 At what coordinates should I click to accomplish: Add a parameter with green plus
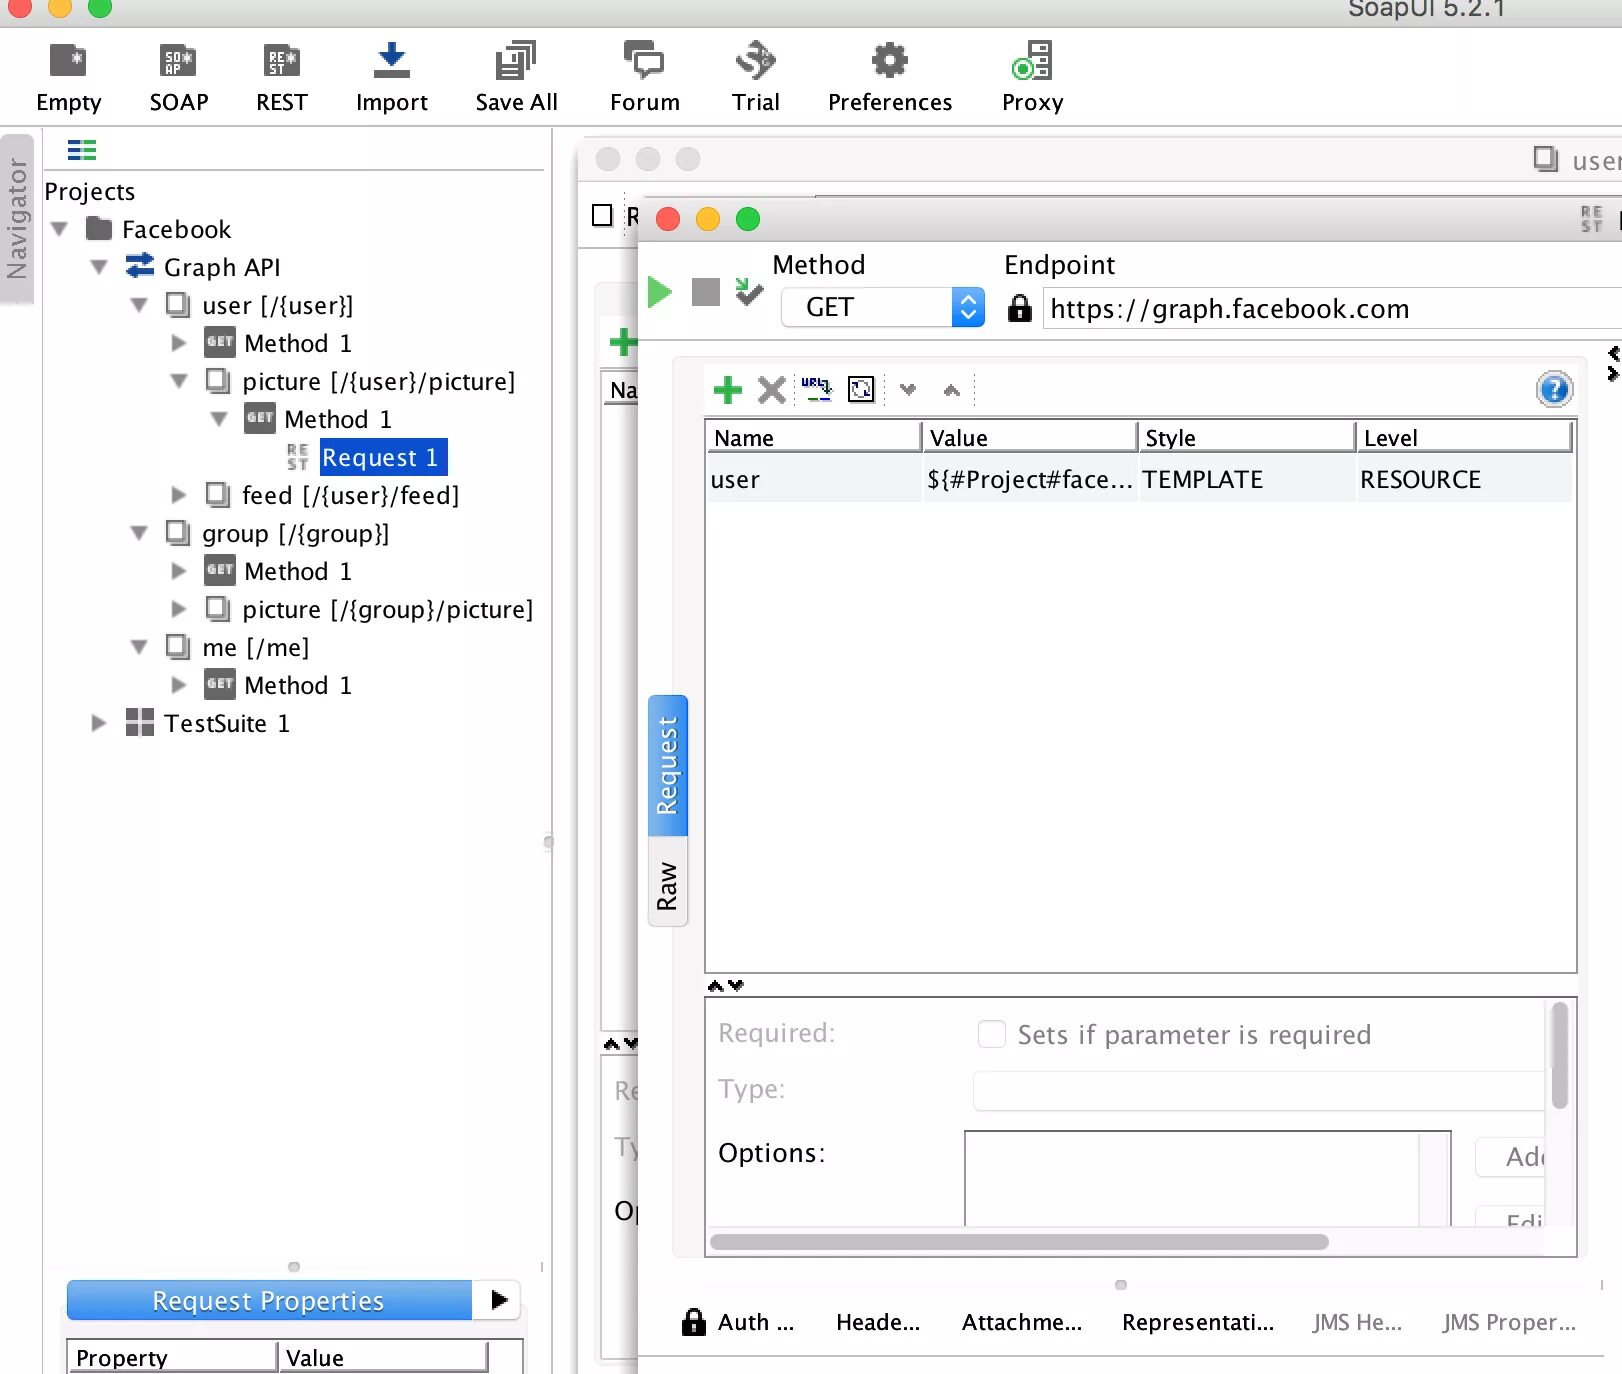pyautogui.click(x=728, y=390)
